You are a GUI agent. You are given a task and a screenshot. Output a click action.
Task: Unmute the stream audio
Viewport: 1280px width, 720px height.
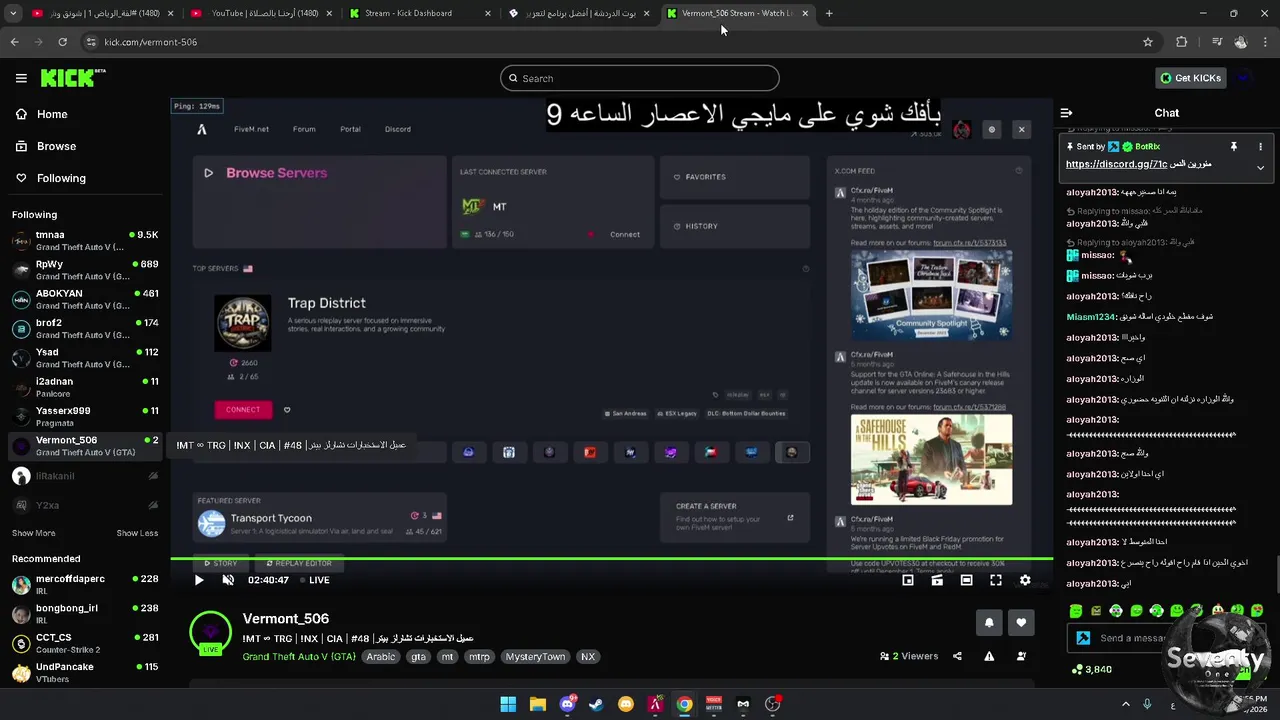pyautogui.click(x=228, y=580)
